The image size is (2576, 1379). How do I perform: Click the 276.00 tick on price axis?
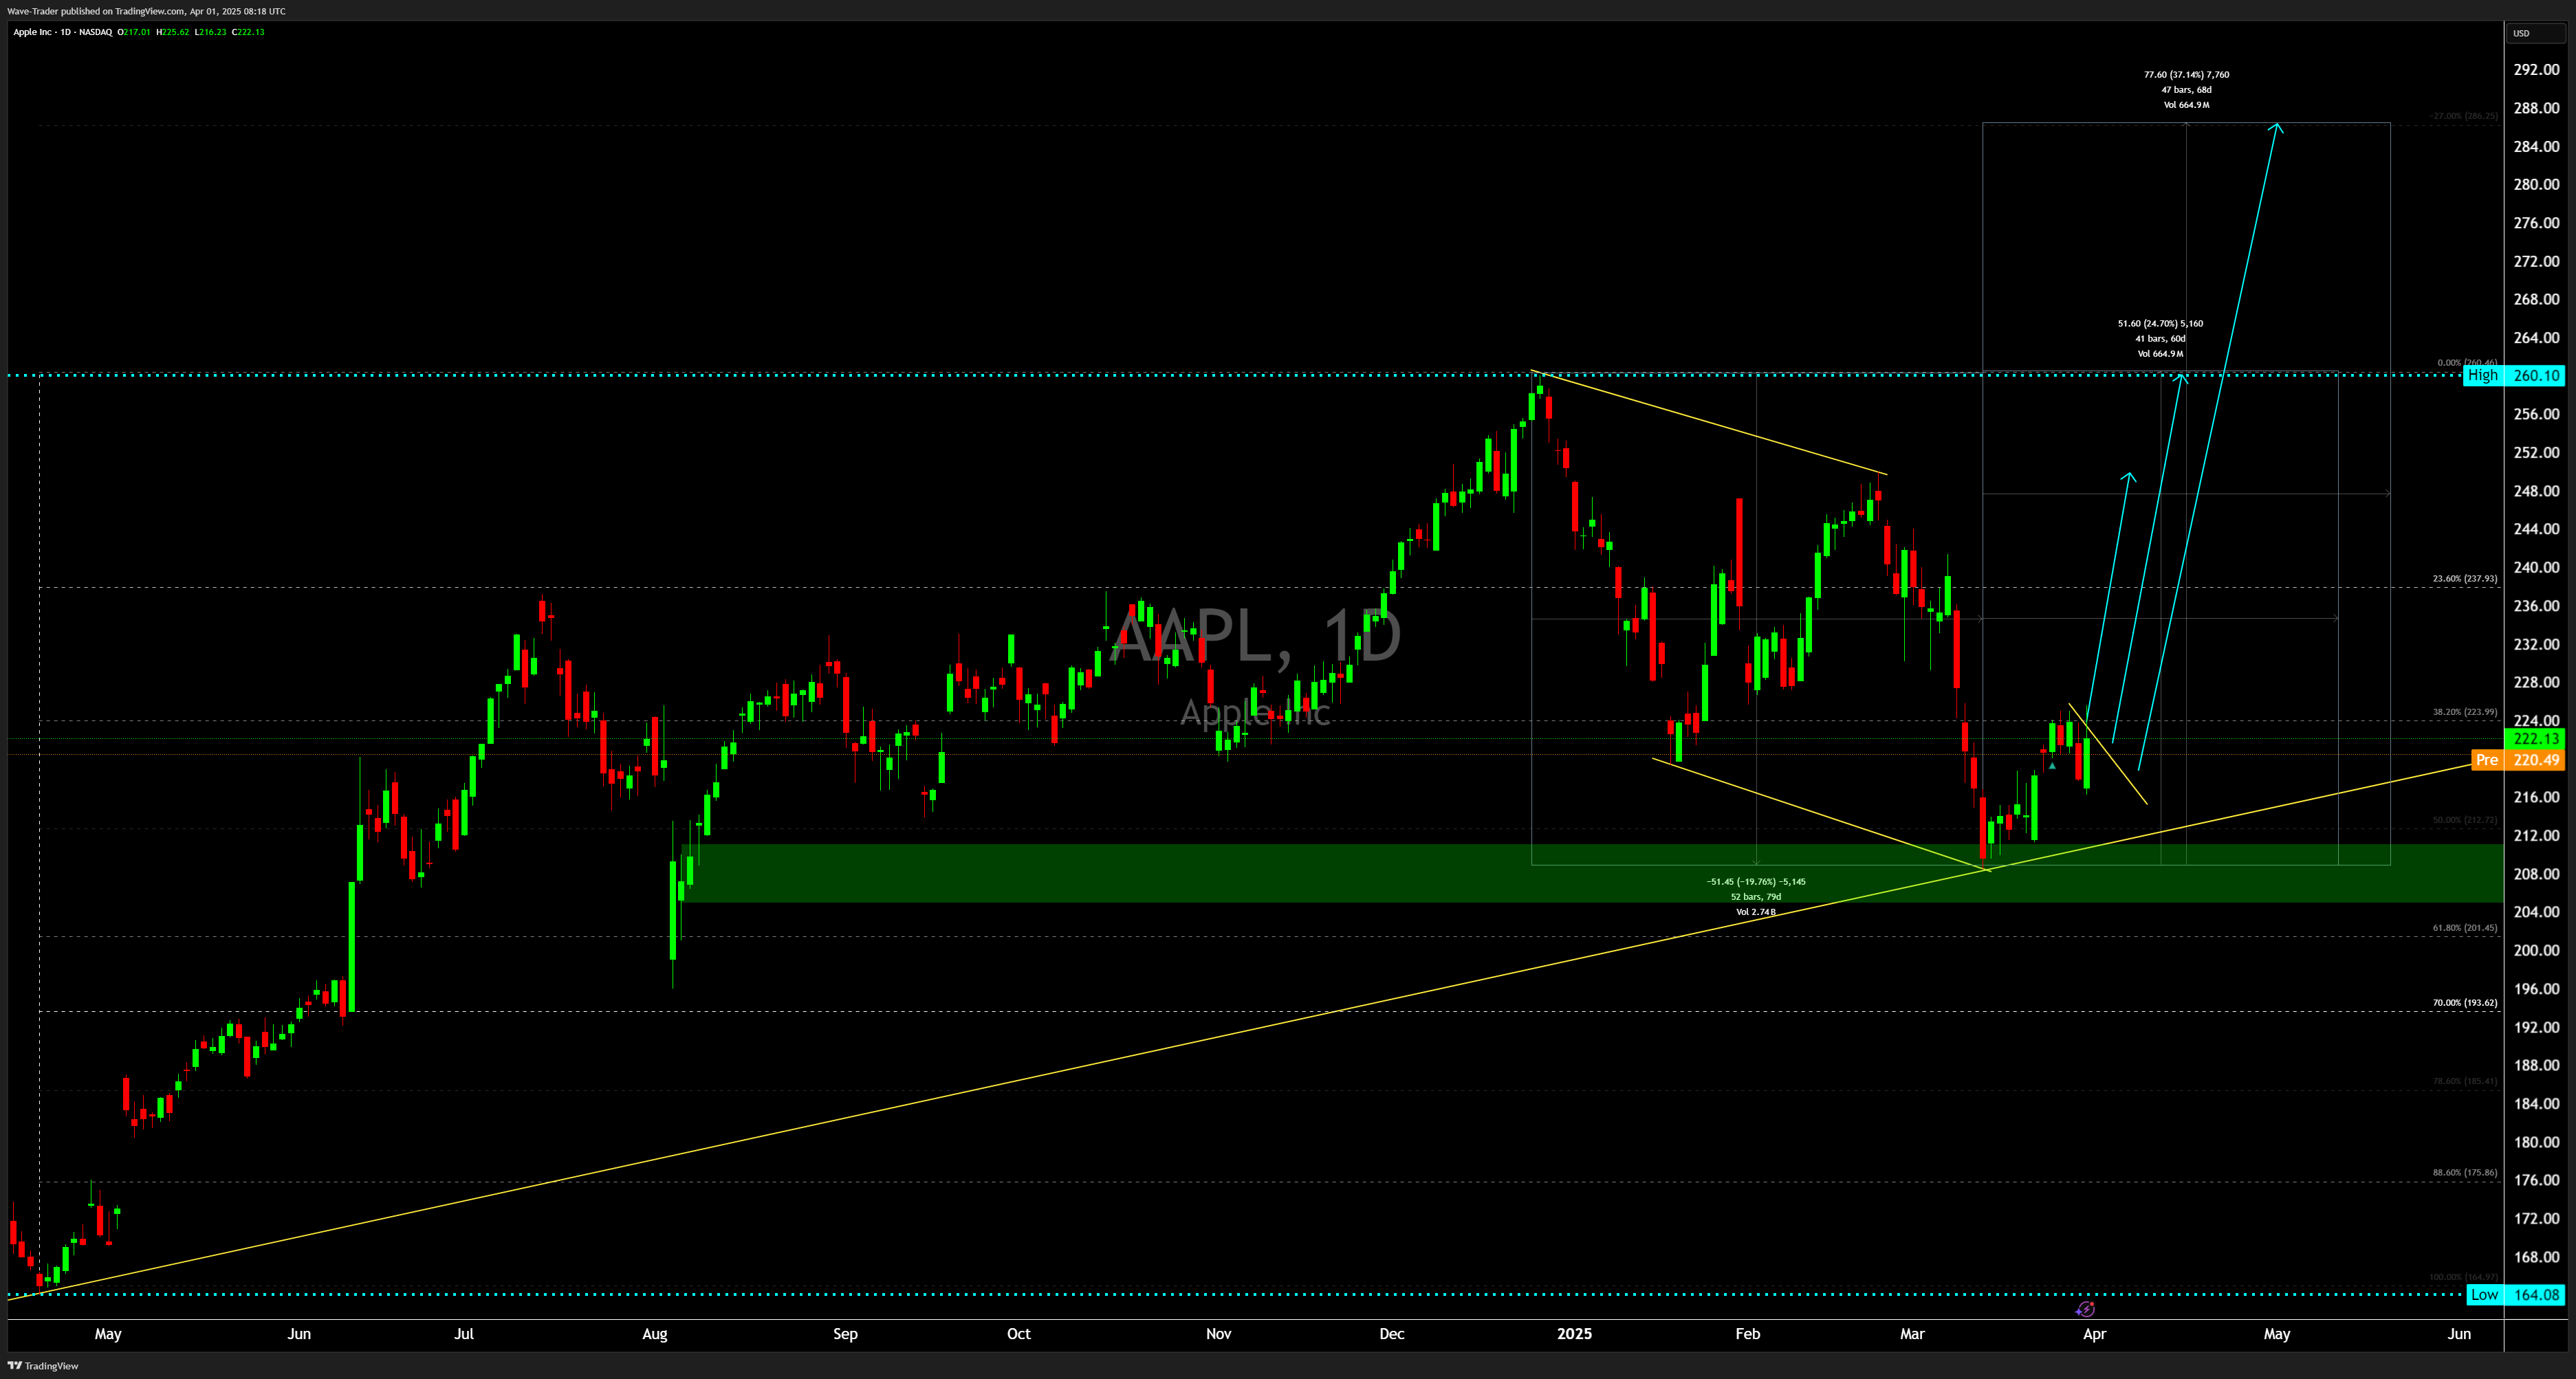[x=2536, y=223]
